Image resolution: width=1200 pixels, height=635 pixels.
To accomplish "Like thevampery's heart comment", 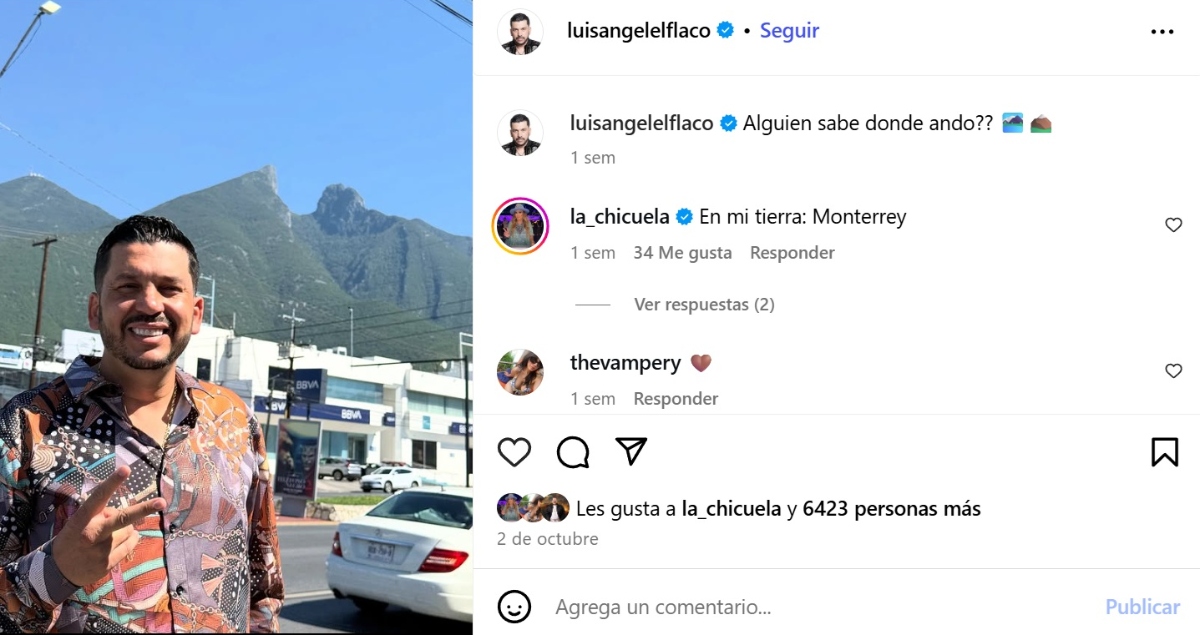I will (1173, 371).
